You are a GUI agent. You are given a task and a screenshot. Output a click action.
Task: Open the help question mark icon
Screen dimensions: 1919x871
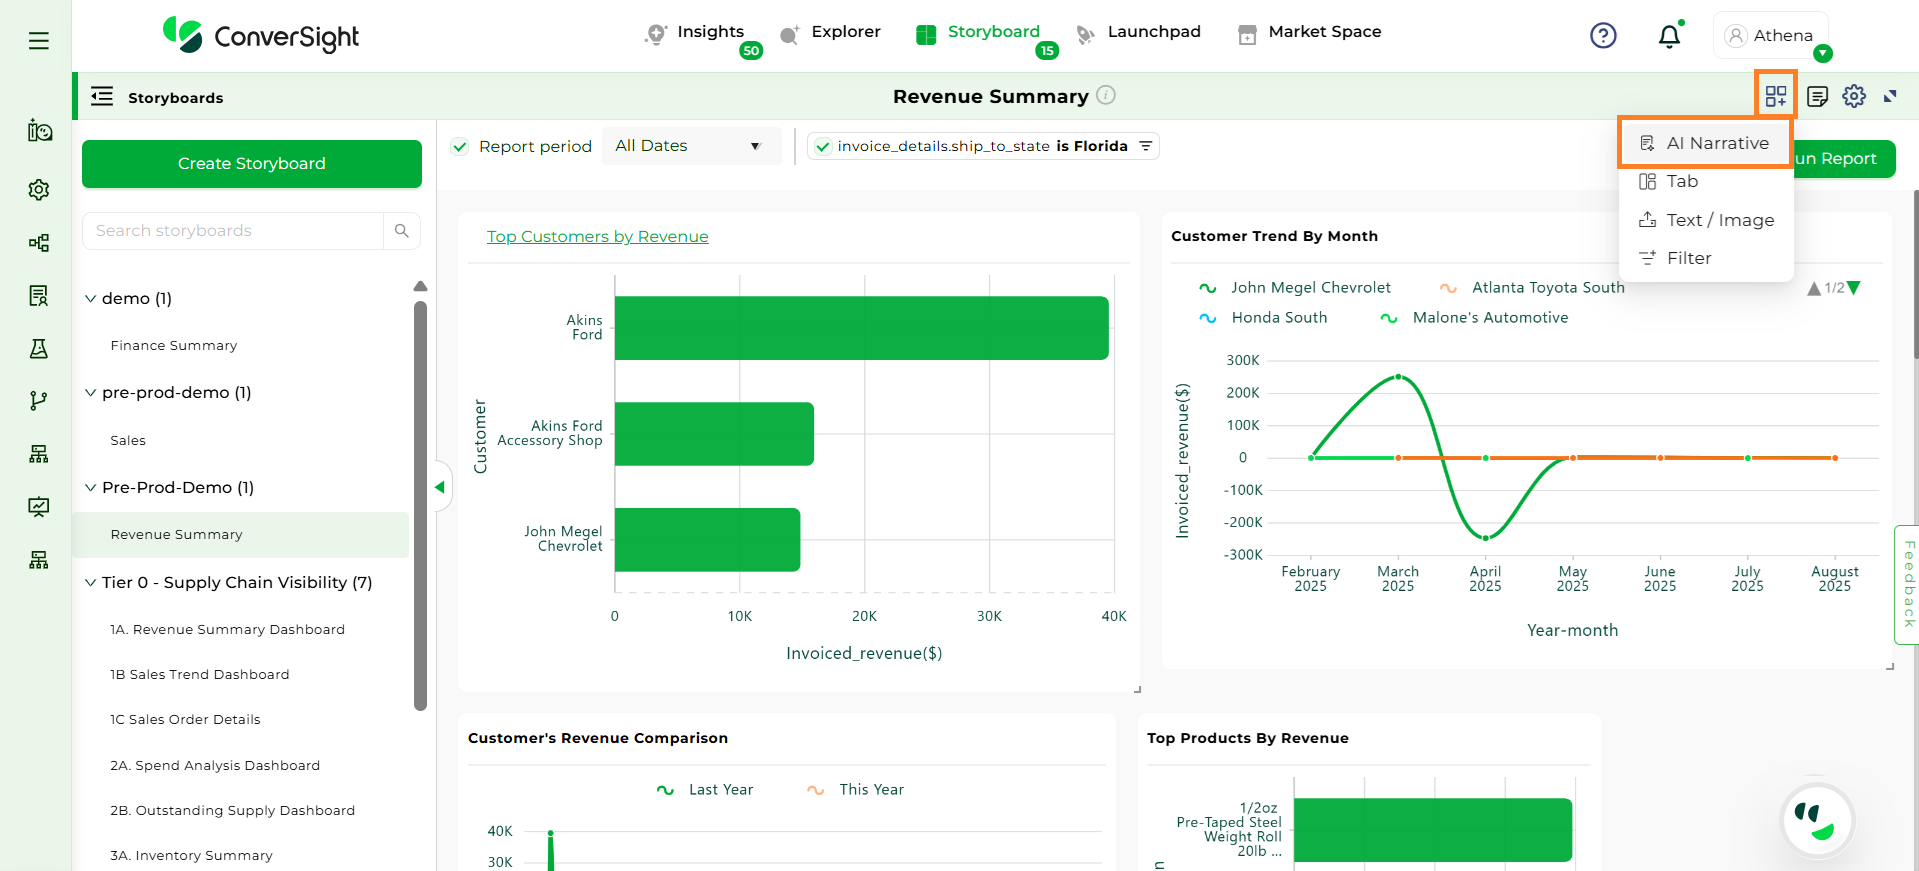click(1603, 36)
